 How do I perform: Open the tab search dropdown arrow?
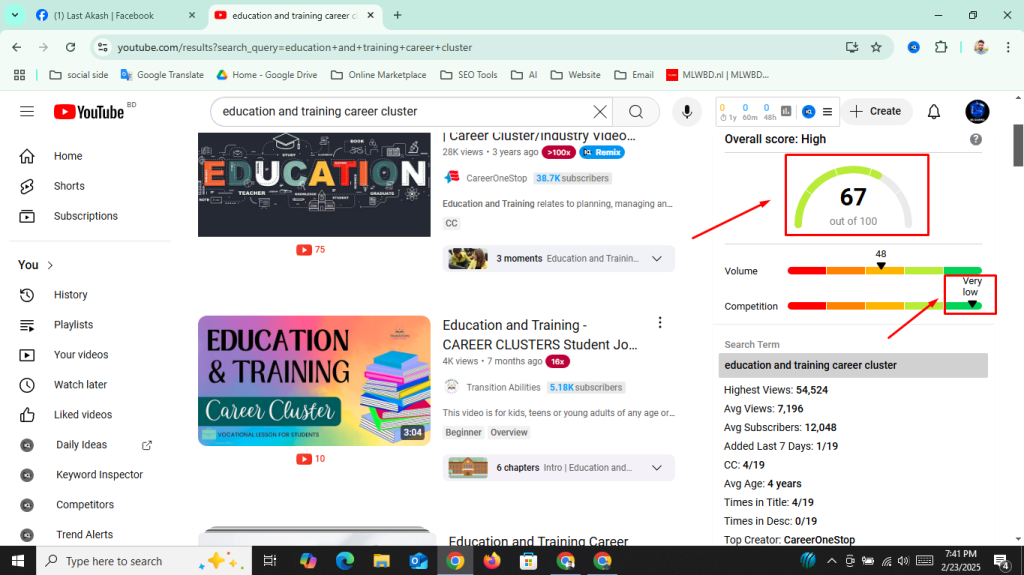pyautogui.click(x=14, y=15)
